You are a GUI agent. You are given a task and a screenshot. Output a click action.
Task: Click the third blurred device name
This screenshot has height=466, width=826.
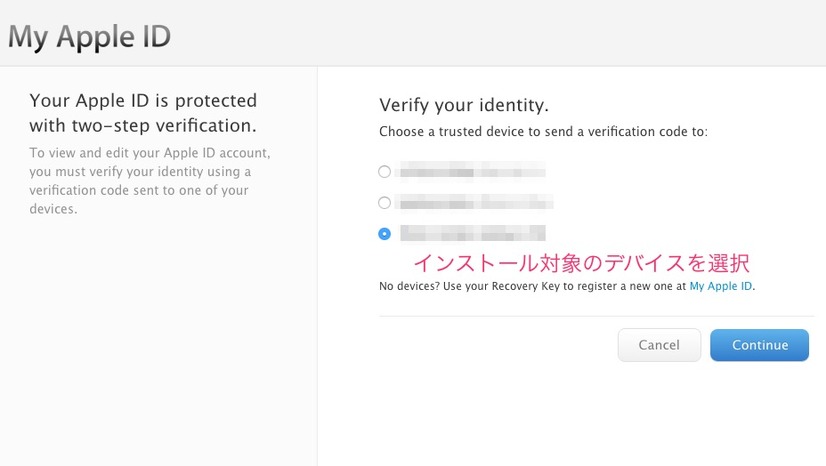click(x=473, y=233)
